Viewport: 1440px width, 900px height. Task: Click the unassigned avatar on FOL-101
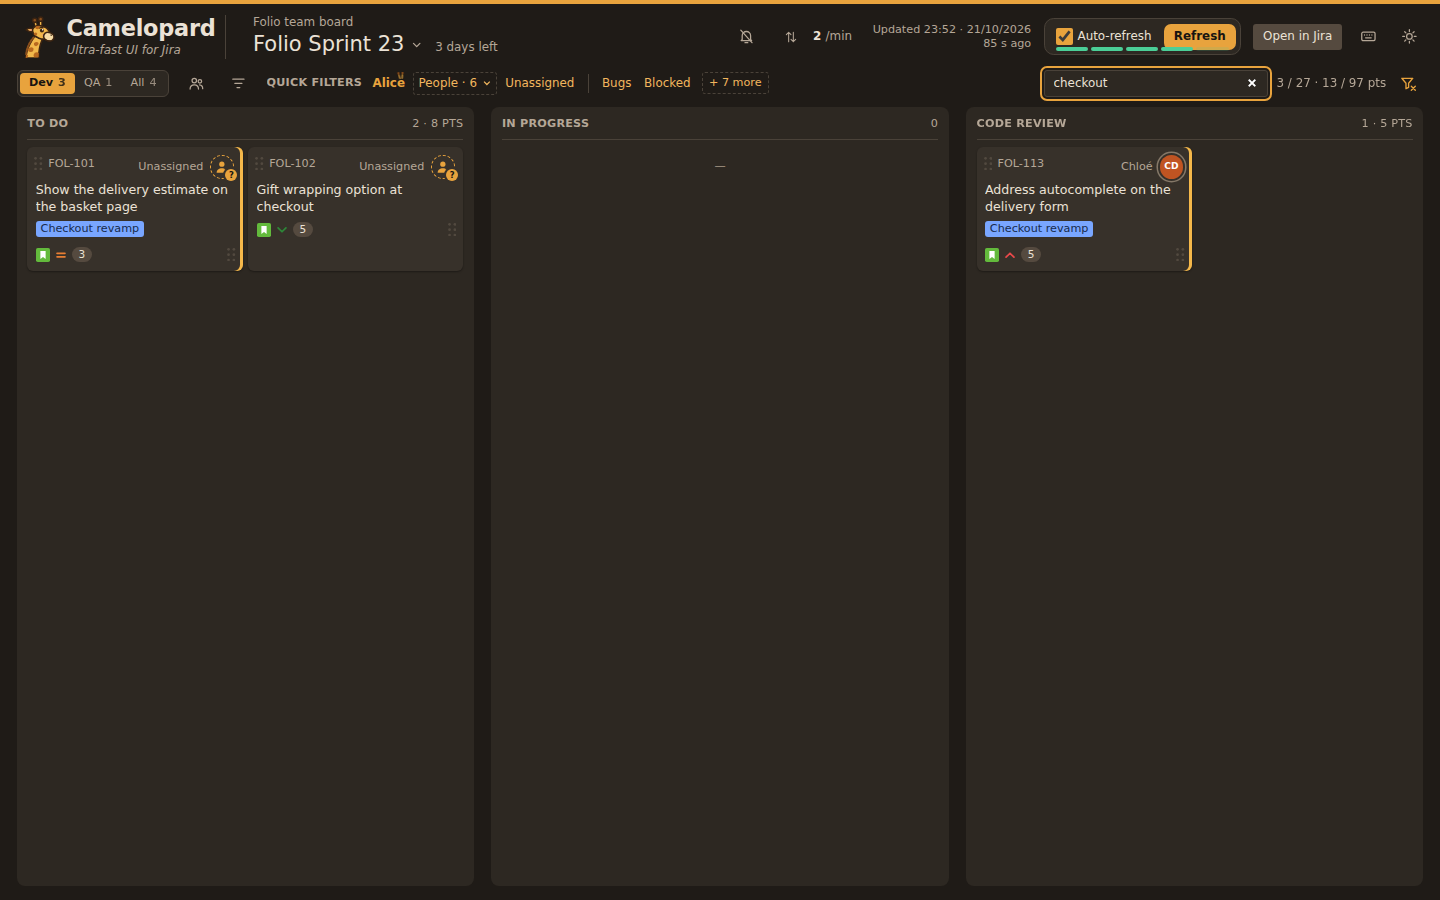[x=223, y=167]
